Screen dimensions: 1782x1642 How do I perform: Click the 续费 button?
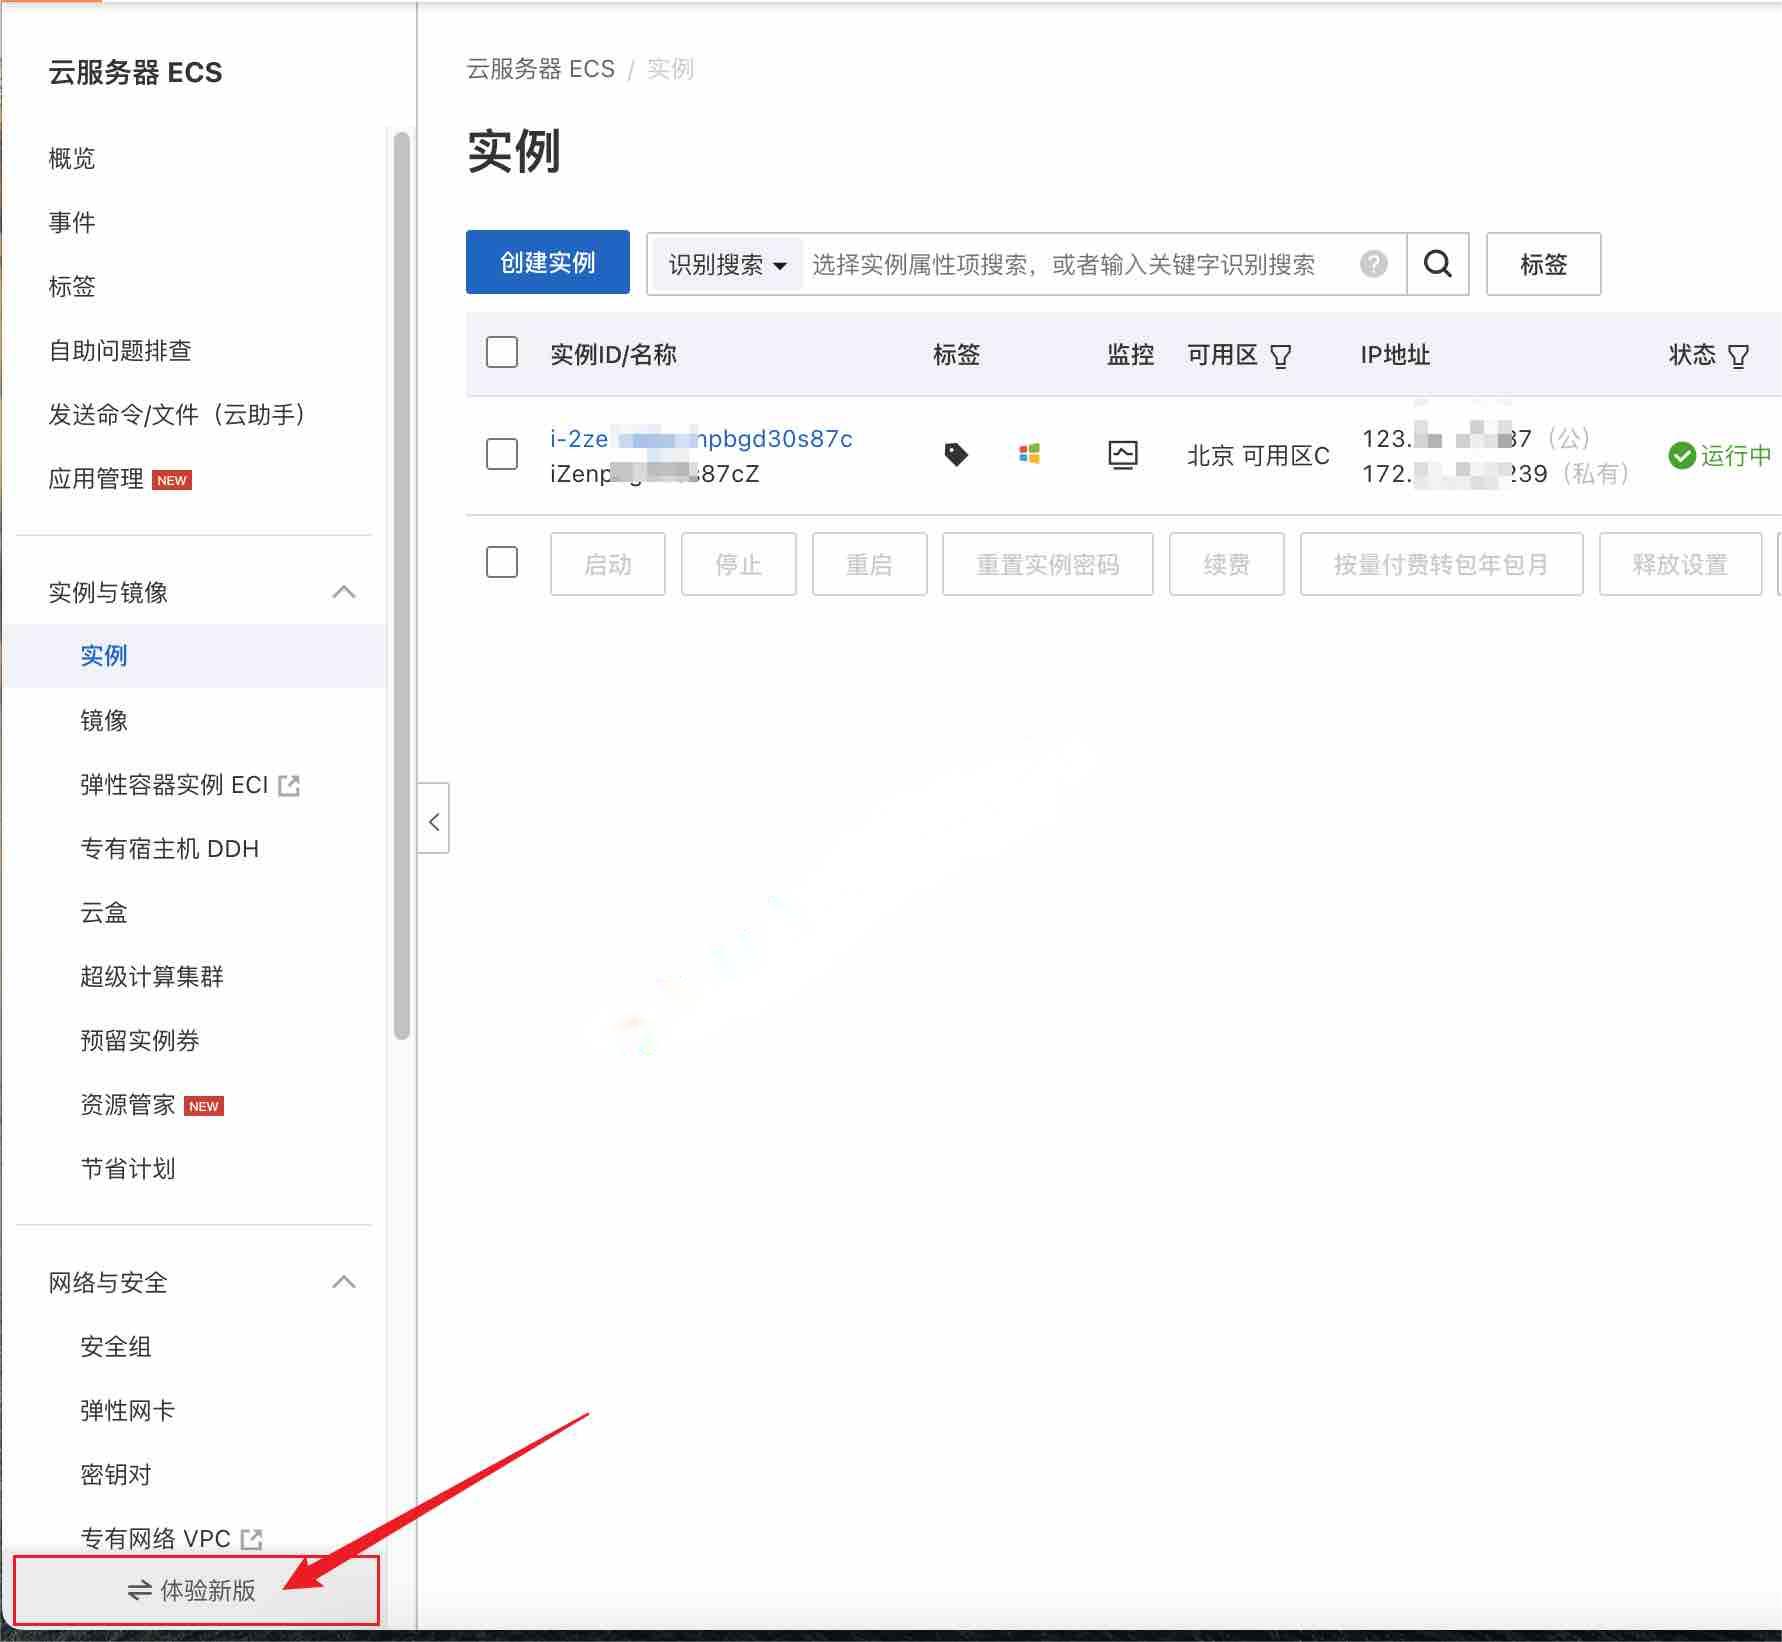point(1226,564)
